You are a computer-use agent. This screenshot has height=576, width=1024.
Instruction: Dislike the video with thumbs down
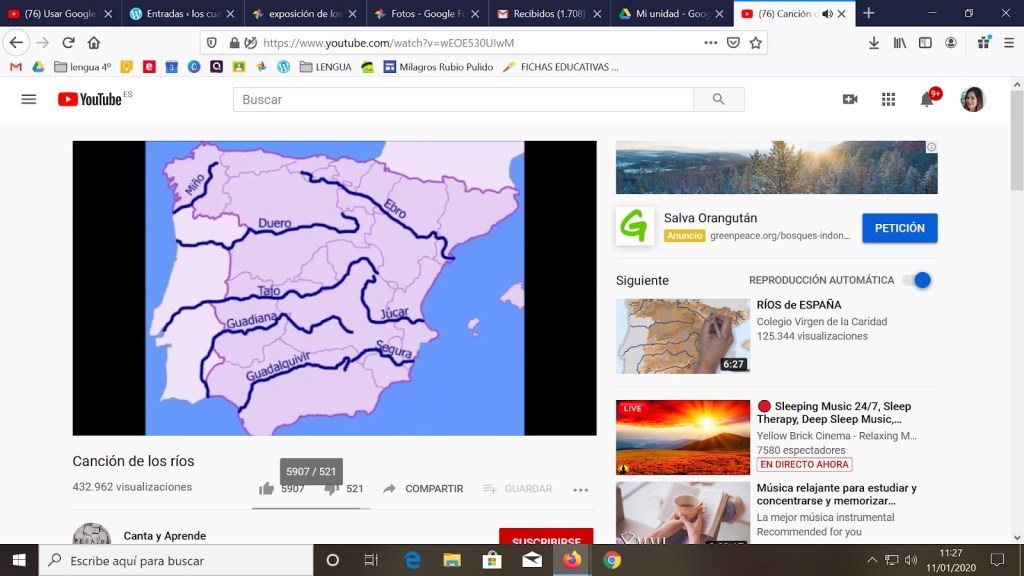pyautogui.click(x=331, y=489)
